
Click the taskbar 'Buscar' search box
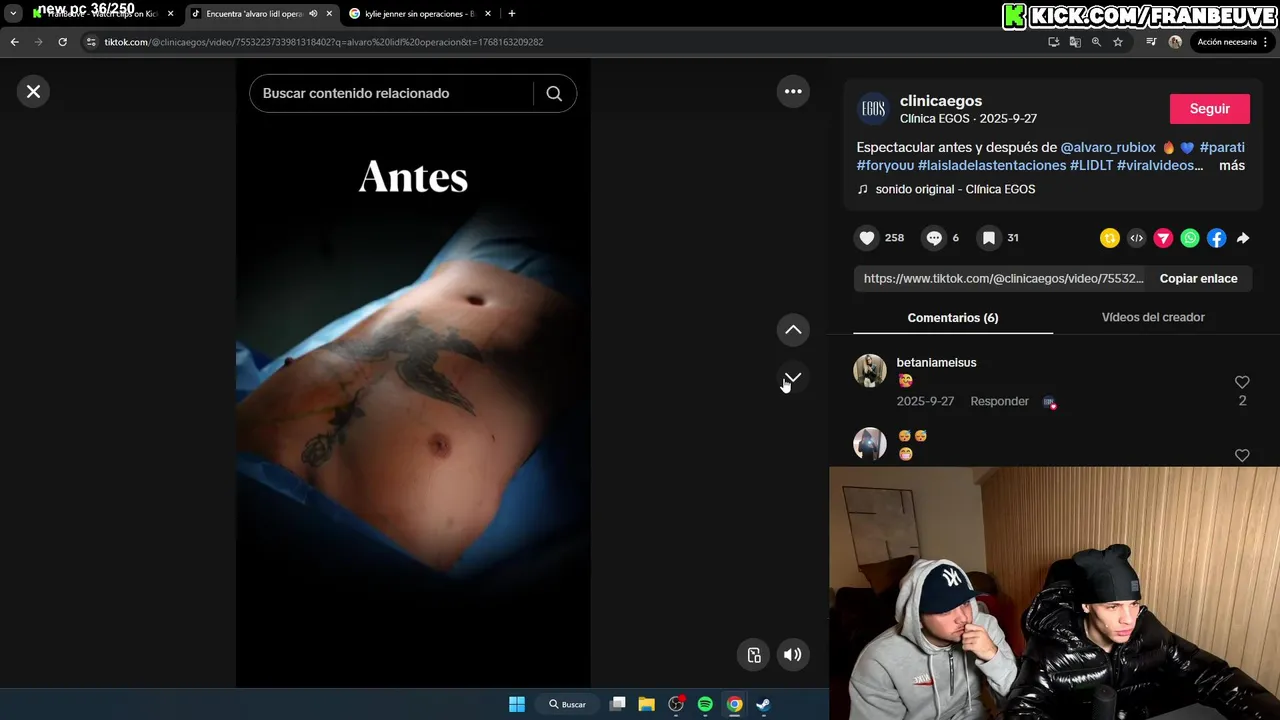pos(567,704)
